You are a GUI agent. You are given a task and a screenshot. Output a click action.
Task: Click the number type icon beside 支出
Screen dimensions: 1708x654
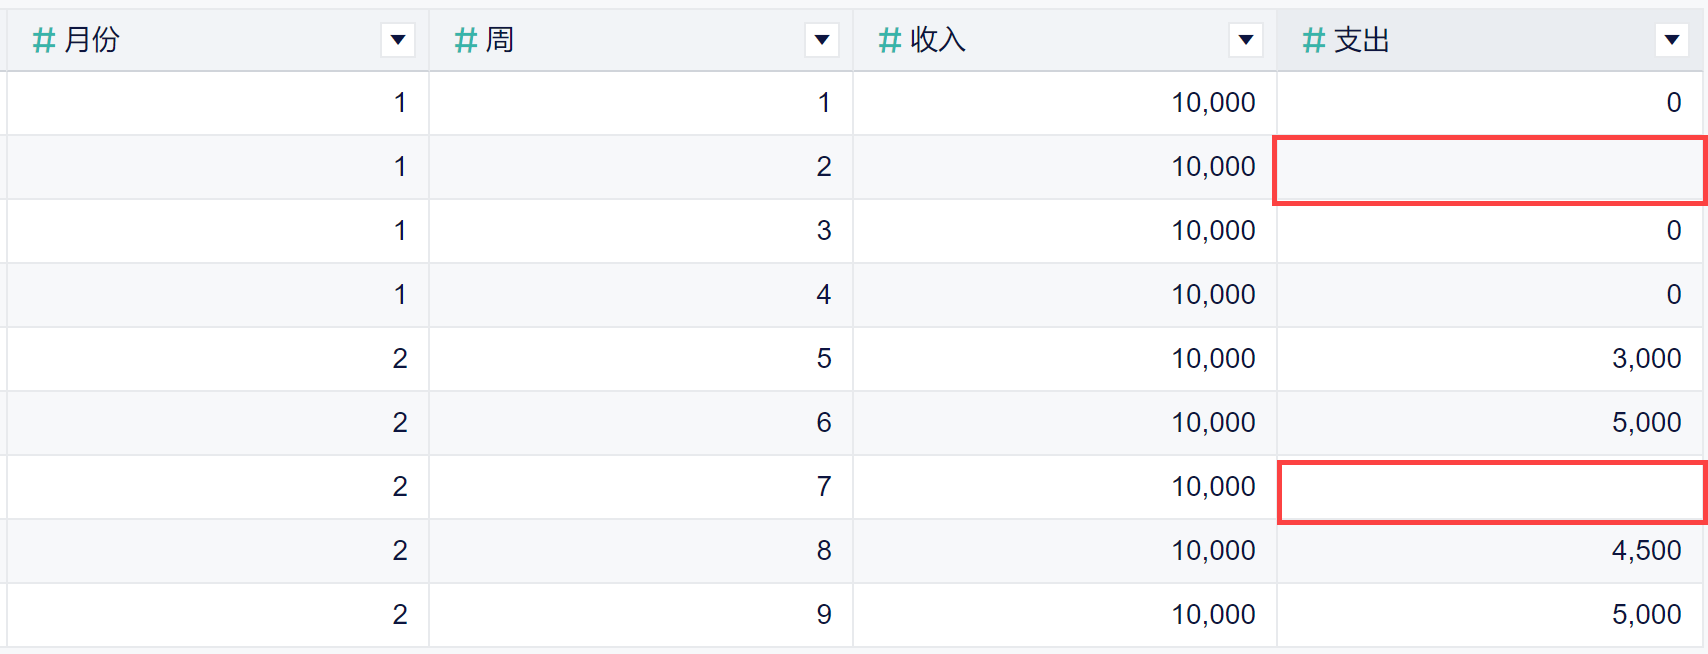click(x=1313, y=40)
